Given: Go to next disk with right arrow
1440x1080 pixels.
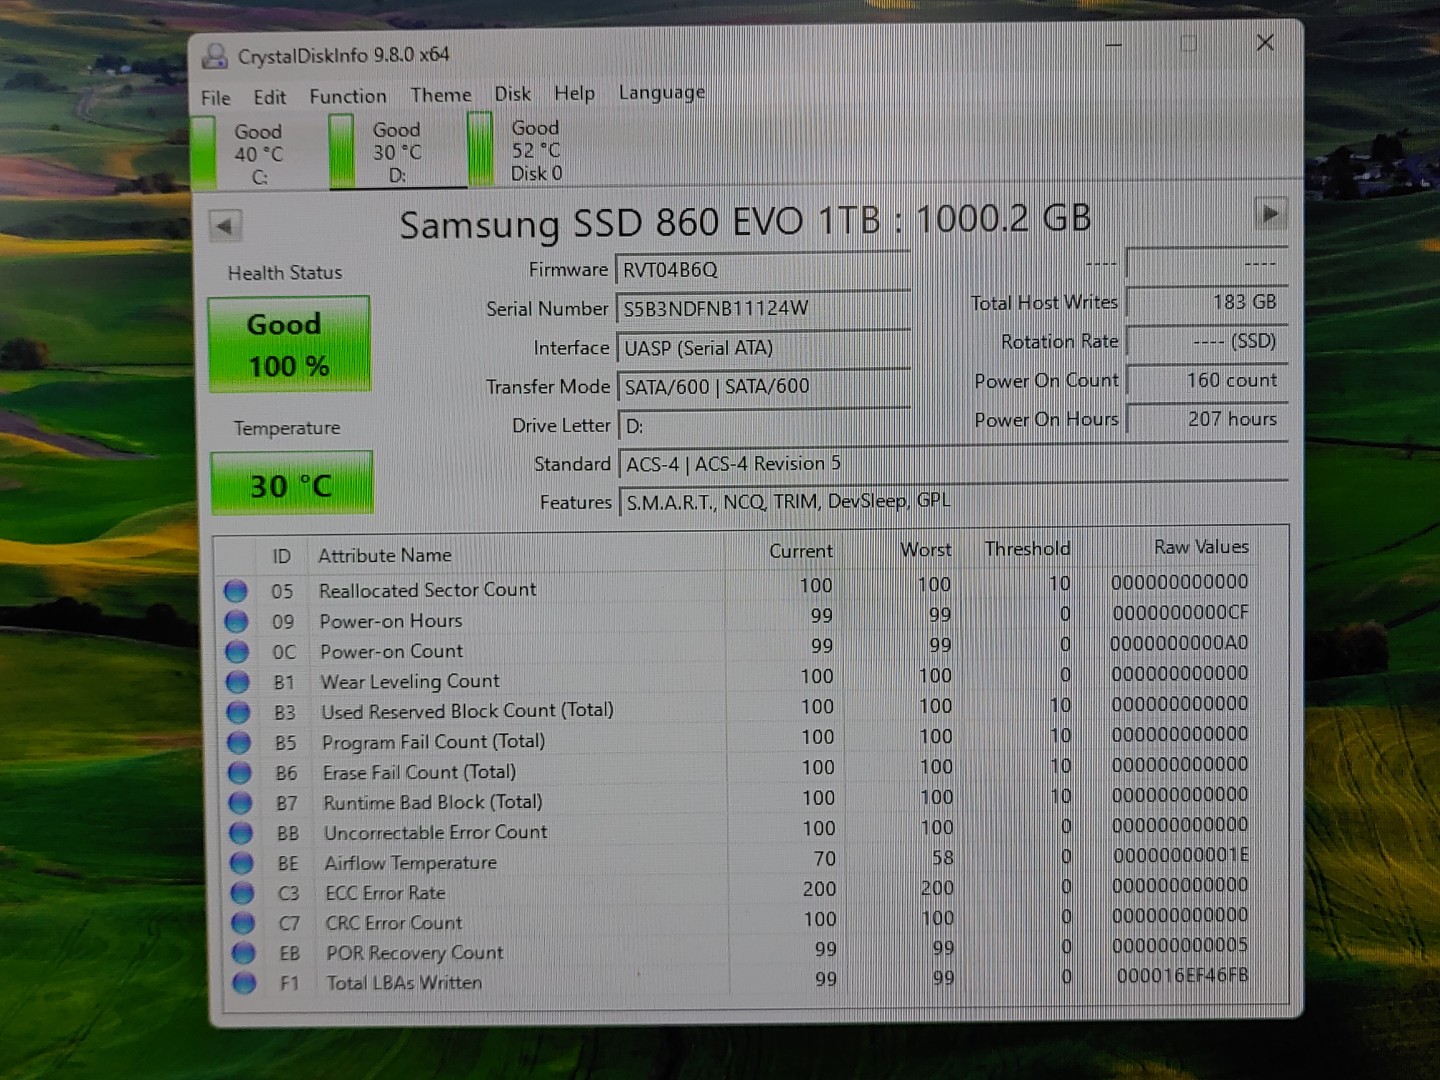Looking at the screenshot, I should click(1270, 213).
